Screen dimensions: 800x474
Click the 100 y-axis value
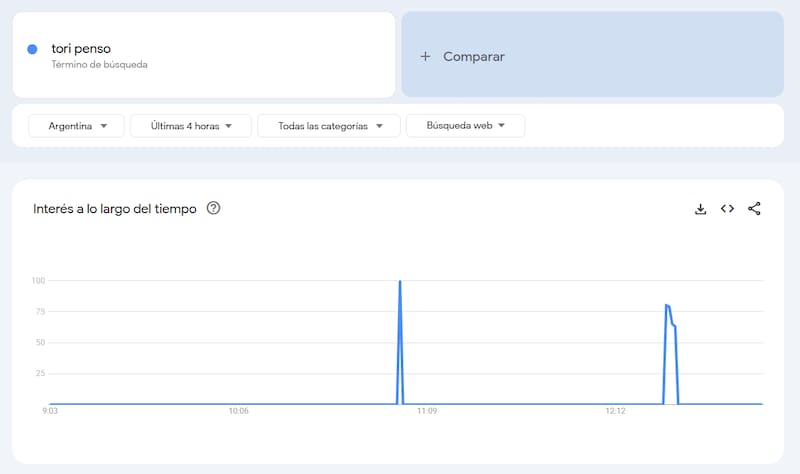38,281
